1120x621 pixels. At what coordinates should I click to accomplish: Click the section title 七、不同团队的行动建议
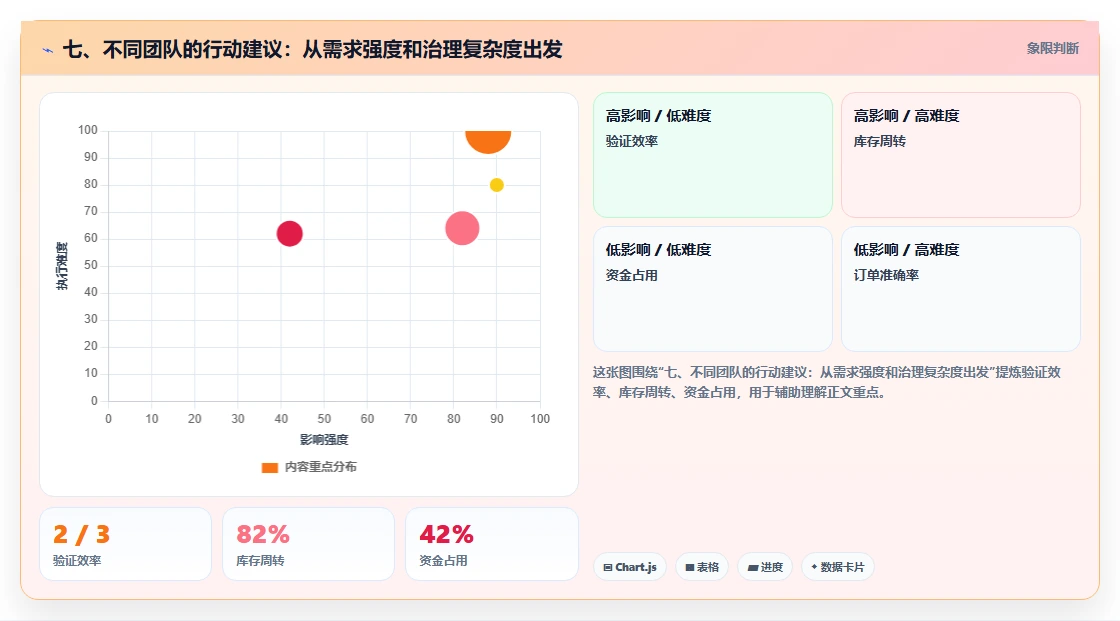[312, 49]
